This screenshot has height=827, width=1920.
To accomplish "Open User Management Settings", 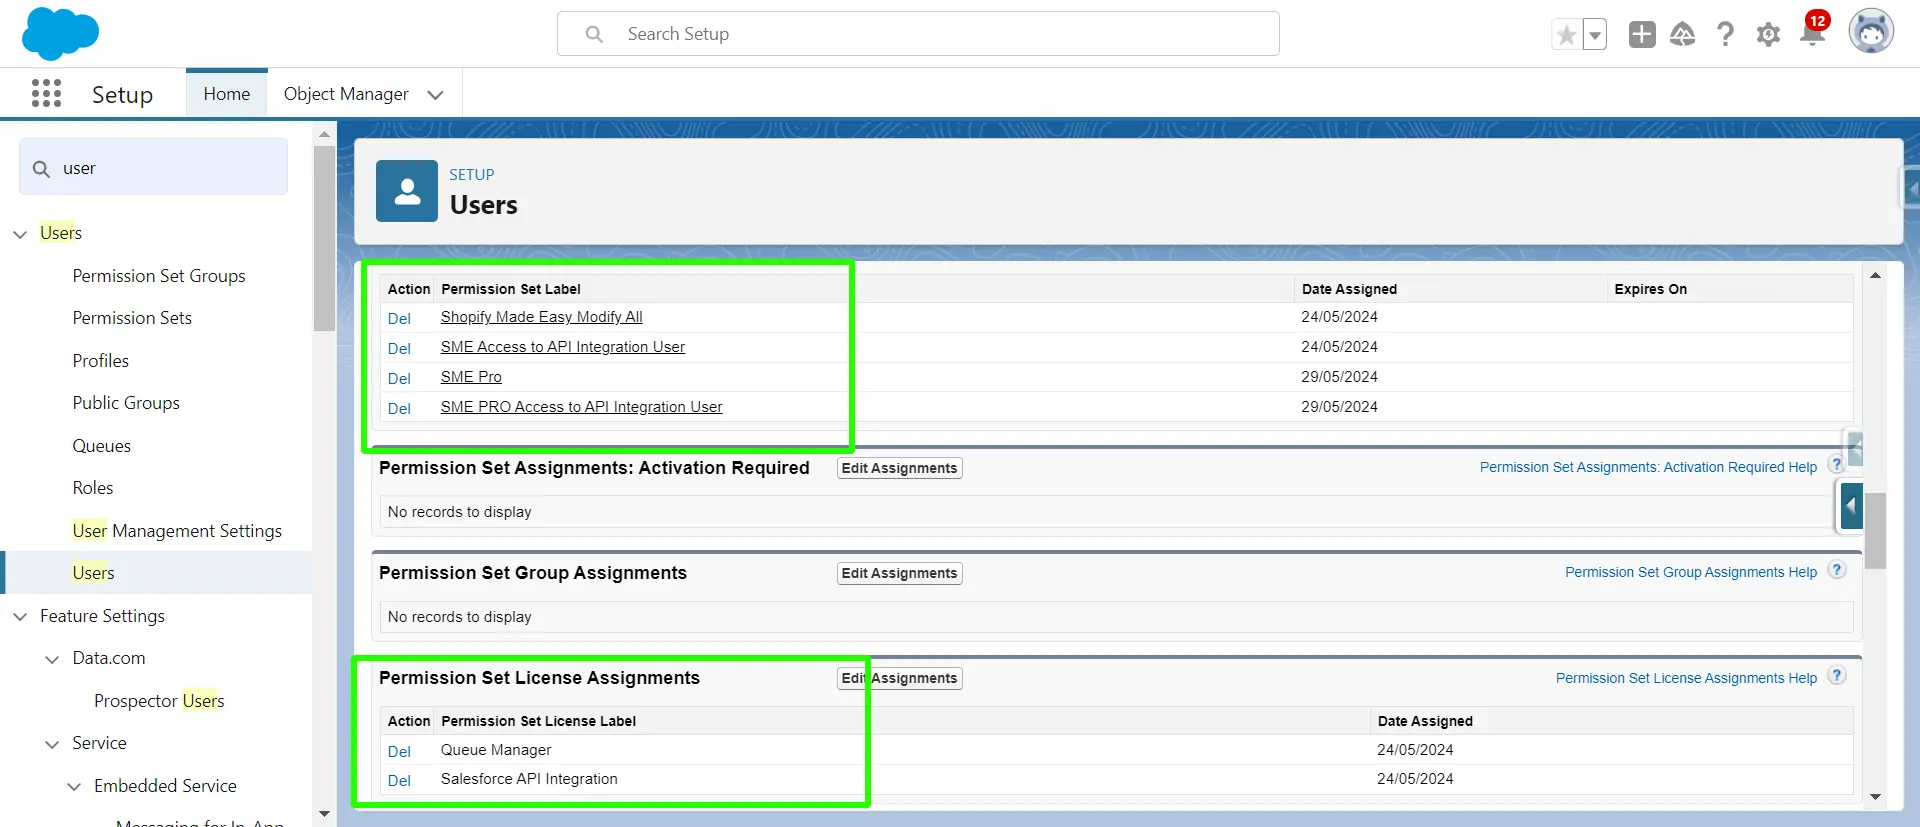I will (177, 531).
